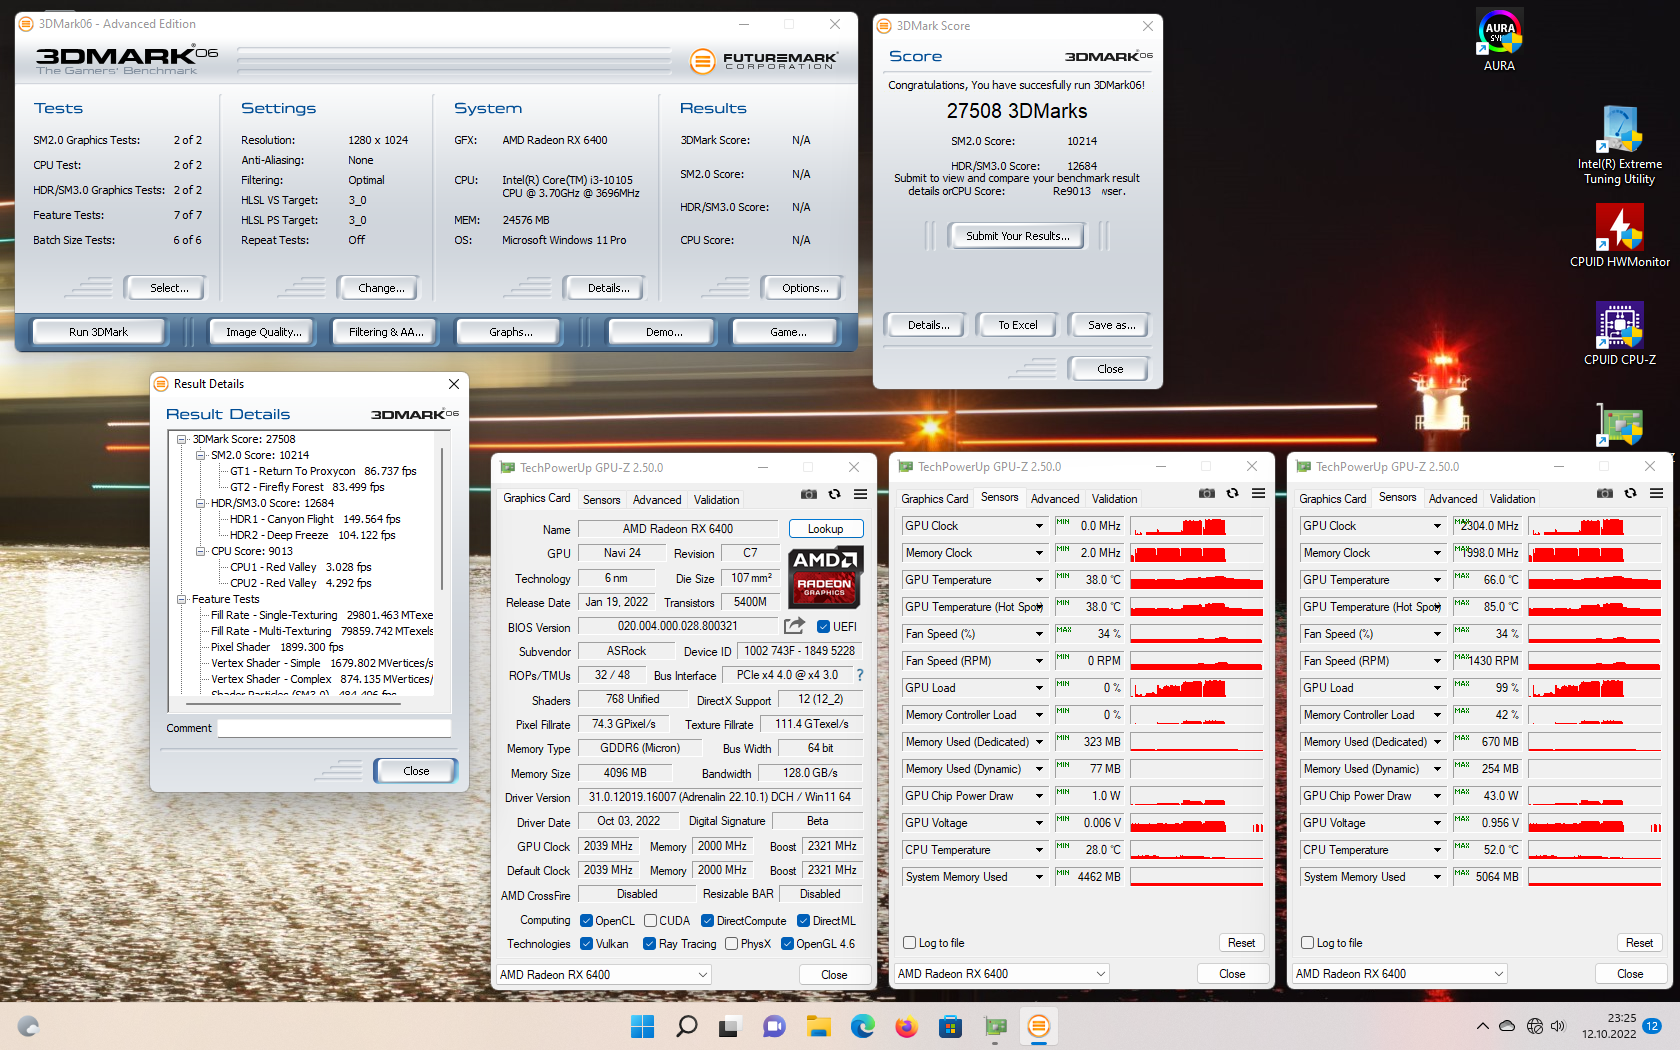Screen dimensions: 1680x1050
Task: Click the vertical scrollbar in Result Details tree
Action: pos(442,518)
